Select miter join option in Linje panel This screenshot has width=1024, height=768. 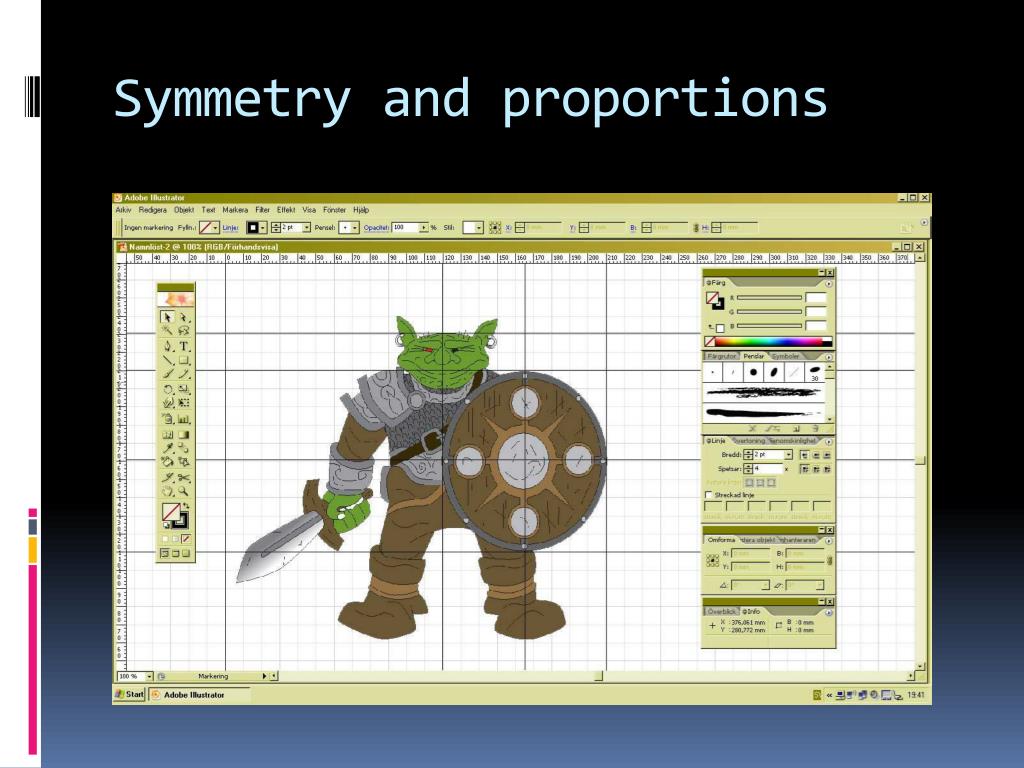(x=805, y=469)
